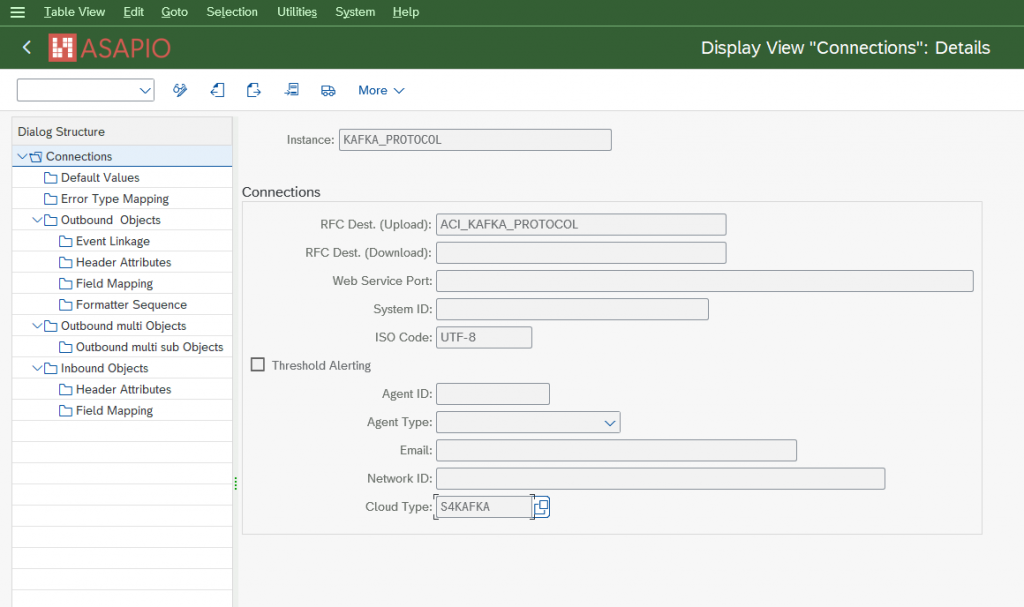The image size is (1024, 607).
Task: Click the Web Service Port field
Action: coord(704,281)
